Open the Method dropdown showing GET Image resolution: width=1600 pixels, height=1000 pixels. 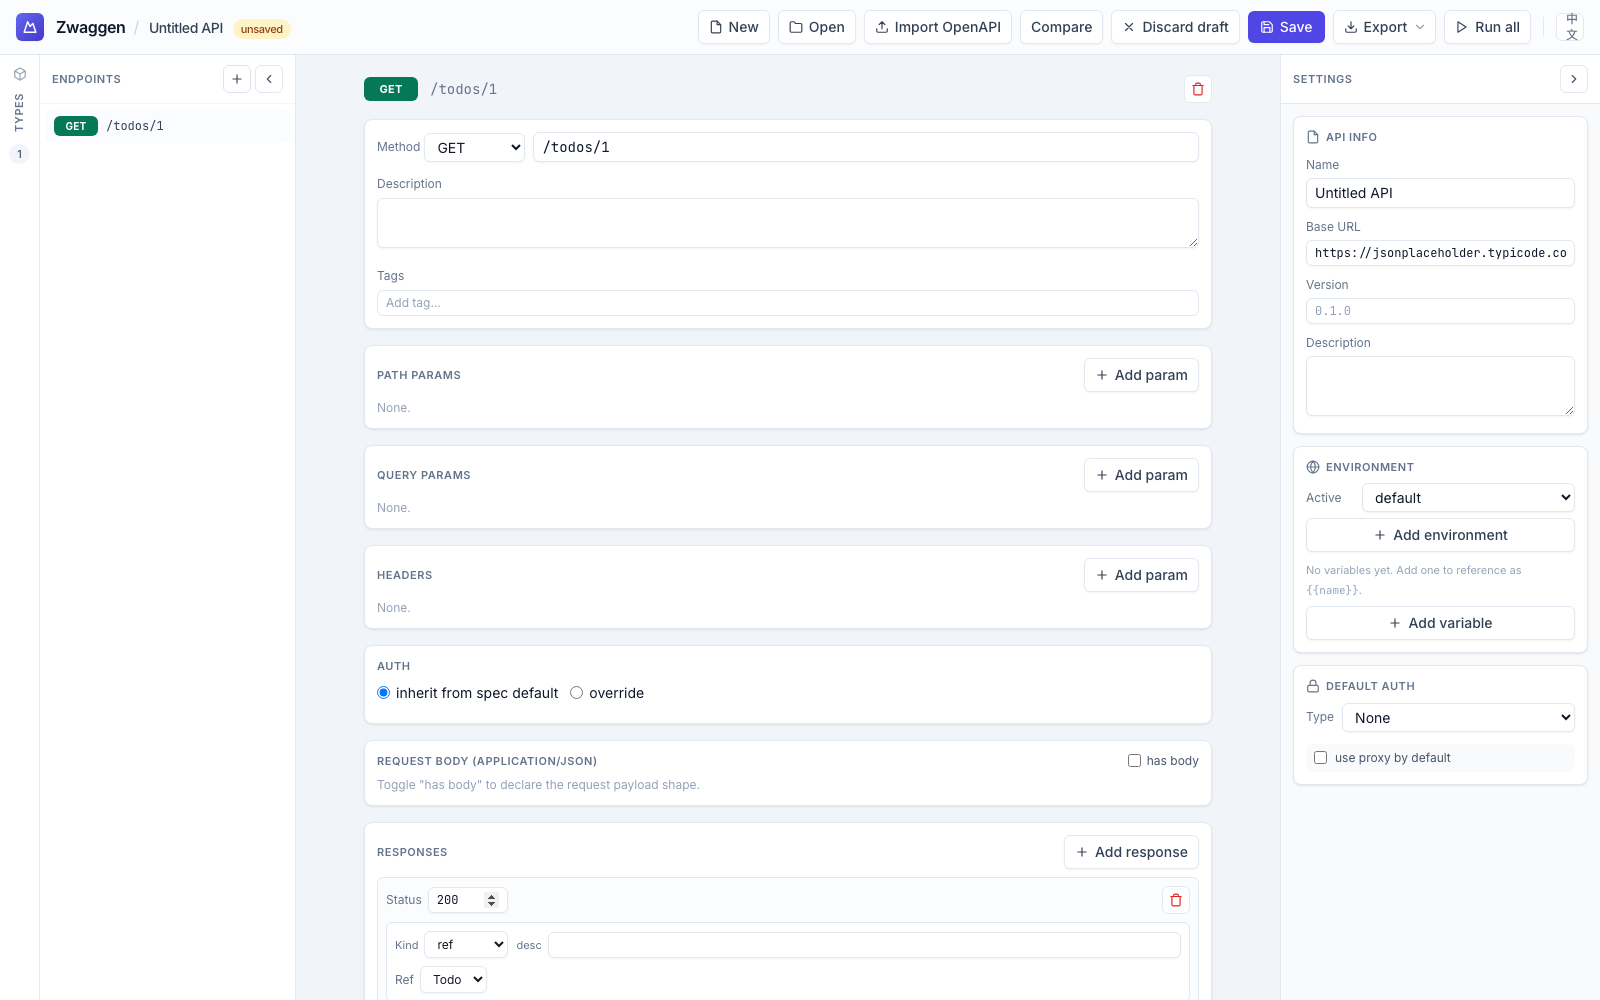474,147
